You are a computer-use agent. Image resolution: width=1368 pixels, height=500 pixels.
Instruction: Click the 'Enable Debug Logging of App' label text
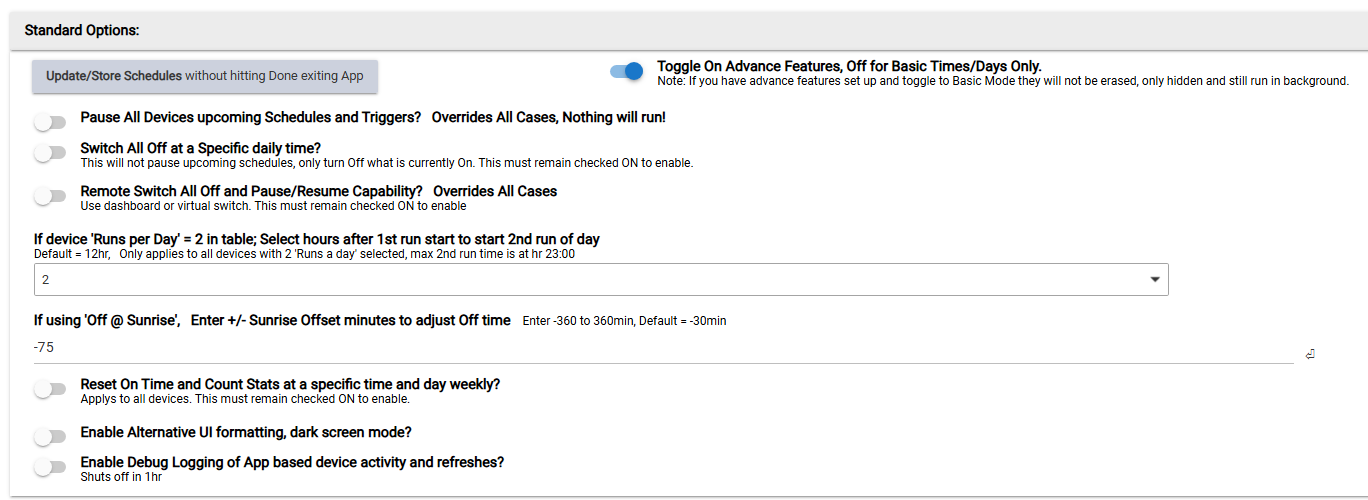[292, 462]
